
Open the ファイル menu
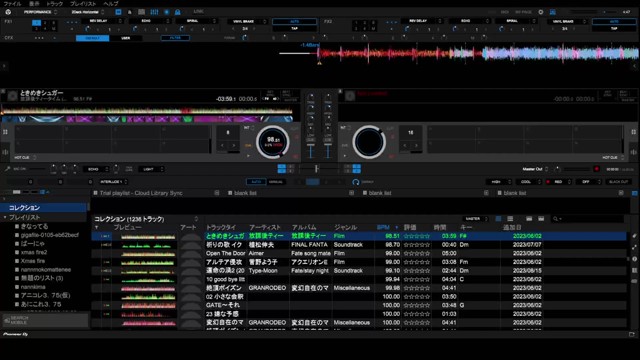click(12, 4)
